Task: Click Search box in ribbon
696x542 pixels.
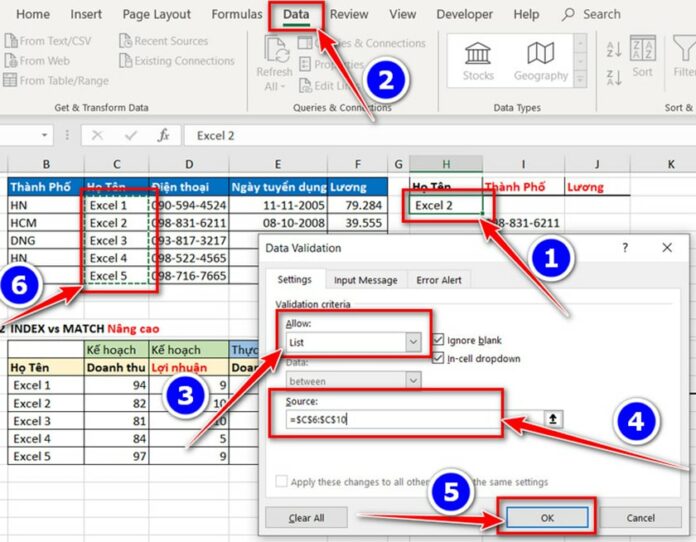Action: pyautogui.click(x=601, y=14)
